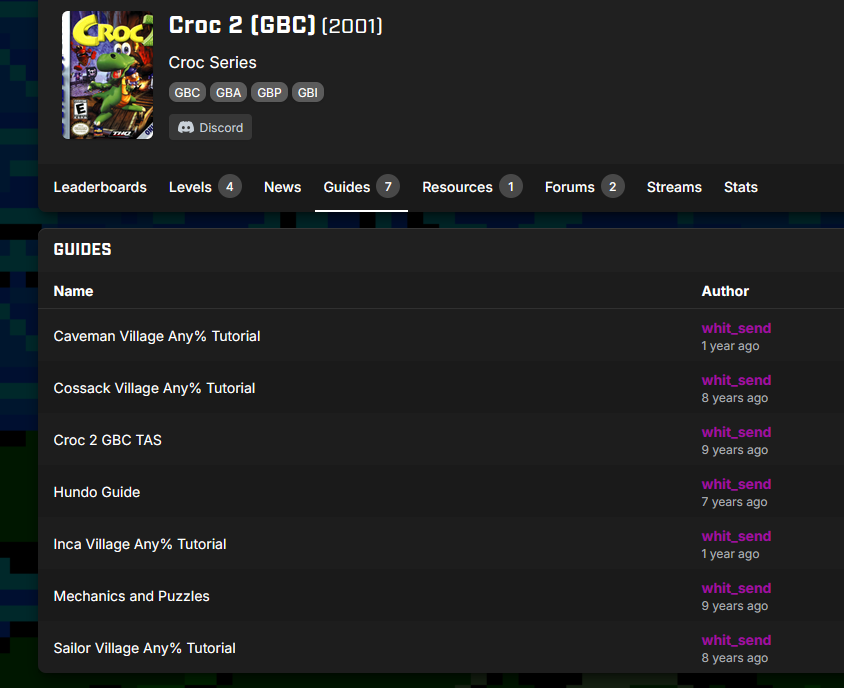Click whit_send author in Croc 2 GBC TAS row
This screenshot has width=844, height=688.
(x=736, y=432)
